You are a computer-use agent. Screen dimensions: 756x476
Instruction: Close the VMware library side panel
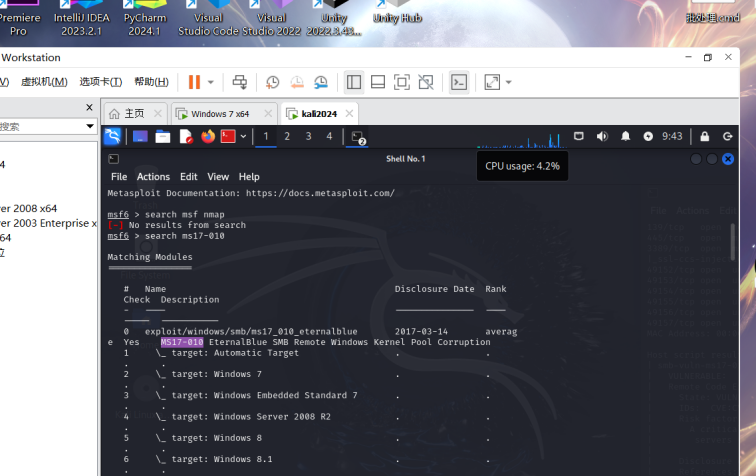pos(89,107)
